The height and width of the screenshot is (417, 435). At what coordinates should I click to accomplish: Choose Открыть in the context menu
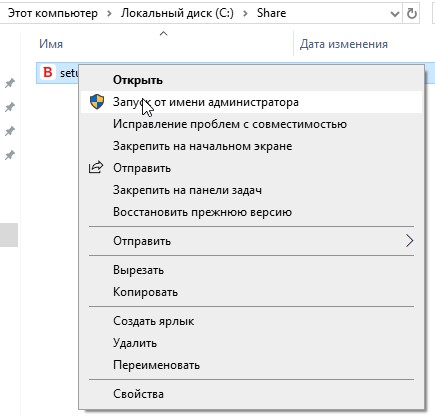point(251,80)
